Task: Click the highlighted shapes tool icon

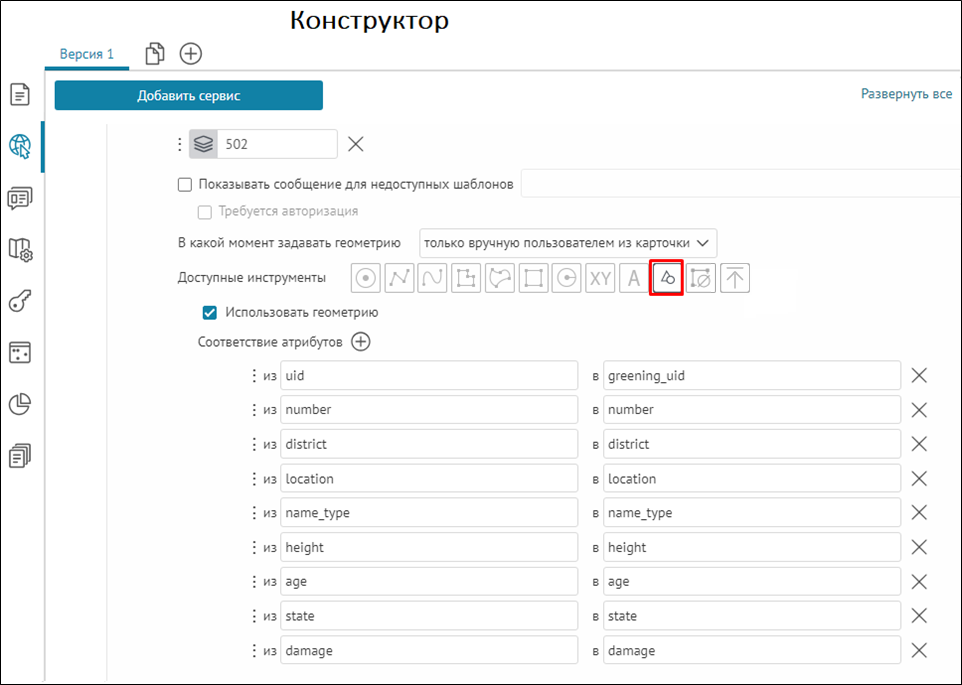Action: tap(667, 279)
